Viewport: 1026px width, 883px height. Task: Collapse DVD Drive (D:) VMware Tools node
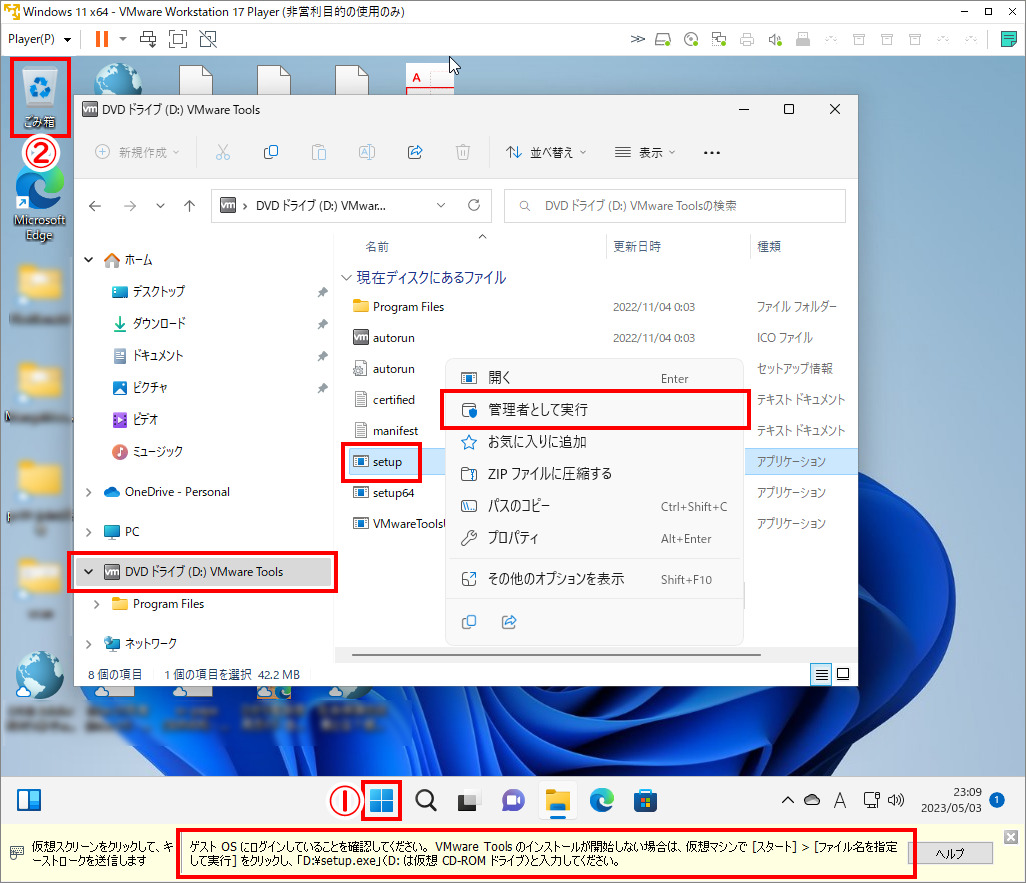coord(89,572)
